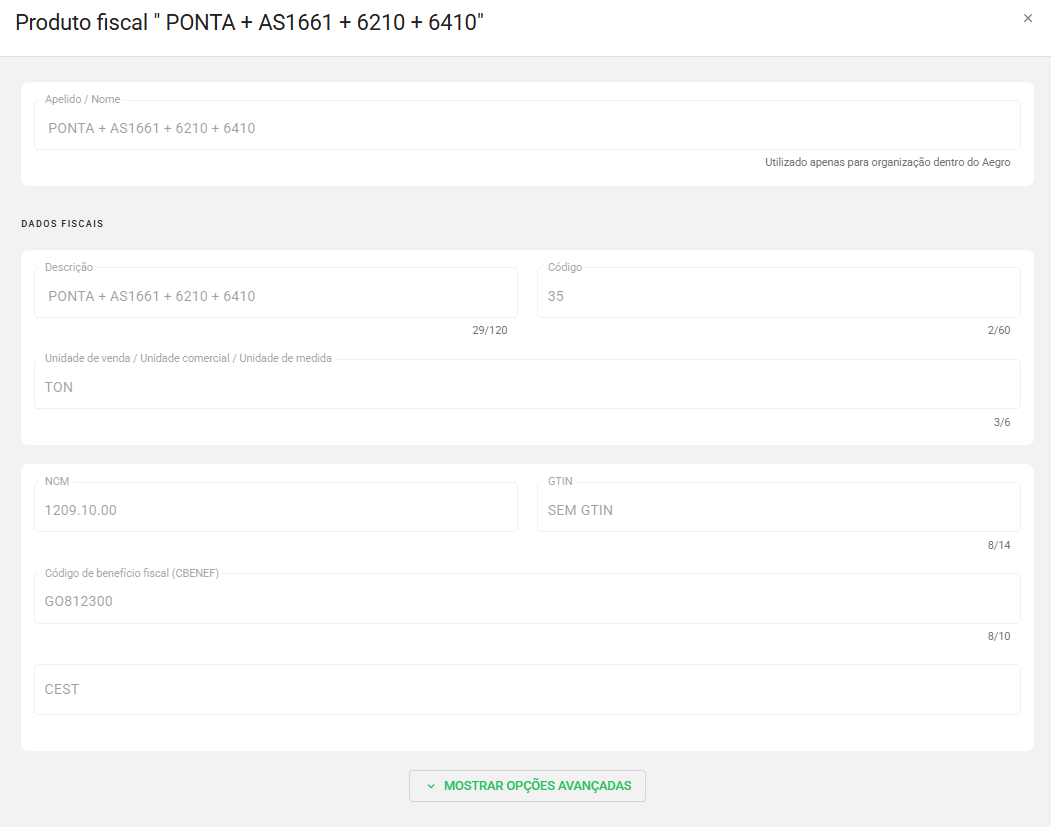Focus the GTIN field showing SEM GTIN
This screenshot has width=1051, height=827.
[778, 510]
